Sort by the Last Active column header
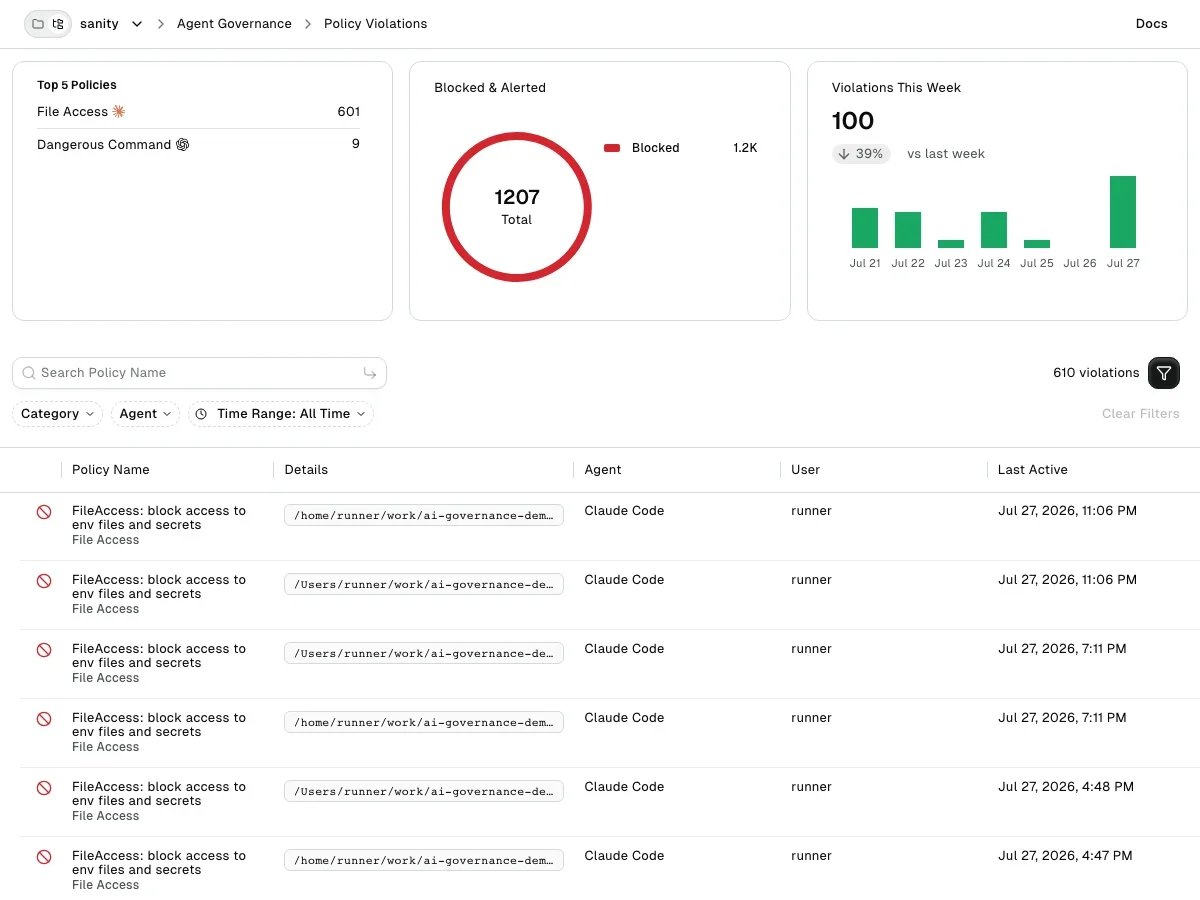 tap(1033, 470)
